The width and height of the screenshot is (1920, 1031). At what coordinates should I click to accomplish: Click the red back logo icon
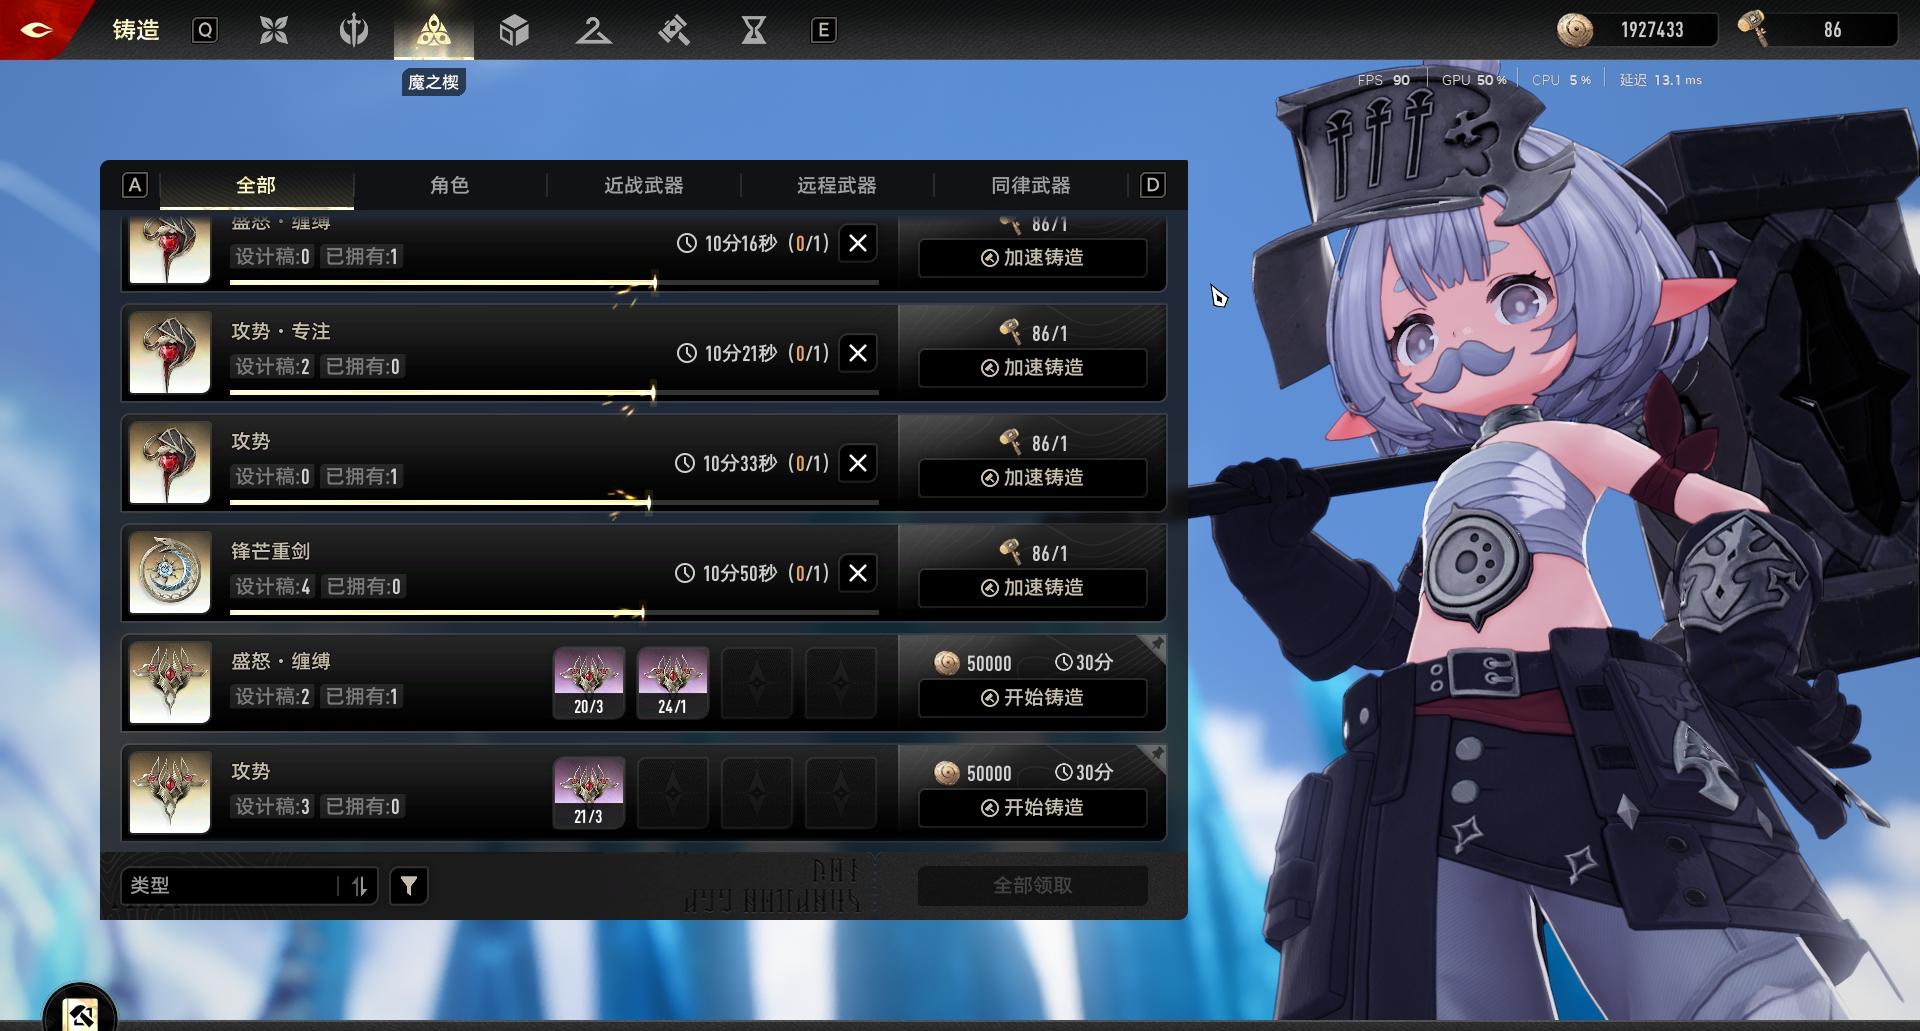pos(37,30)
